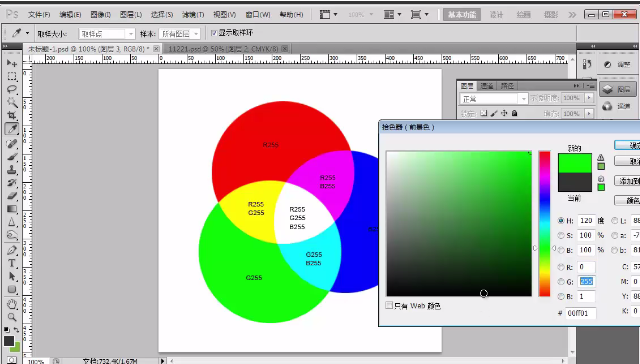Click the Cancel button in color picker
The height and width of the screenshot is (364, 640).
tap(627, 161)
